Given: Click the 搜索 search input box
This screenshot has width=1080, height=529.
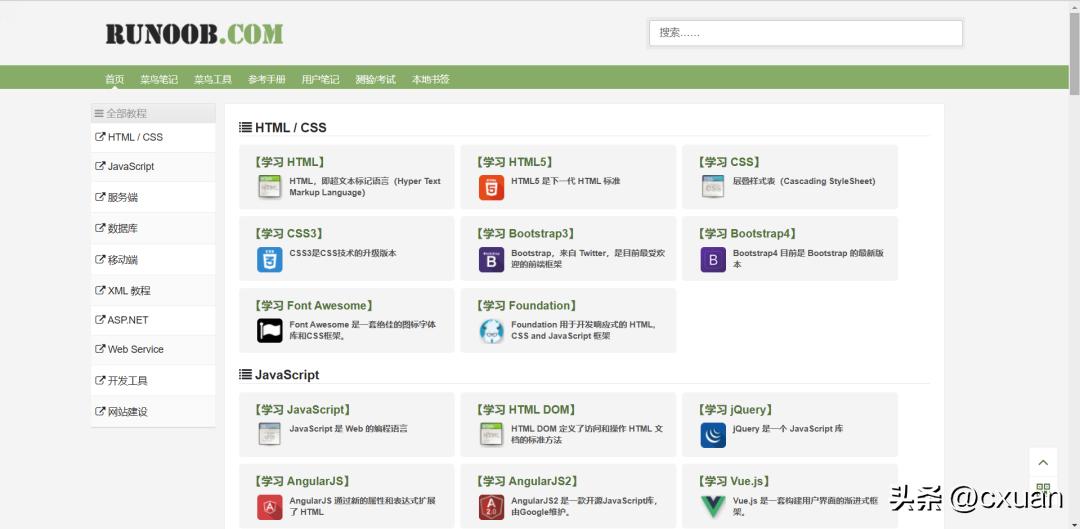Looking at the screenshot, I should pyautogui.click(x=805, y=32).
